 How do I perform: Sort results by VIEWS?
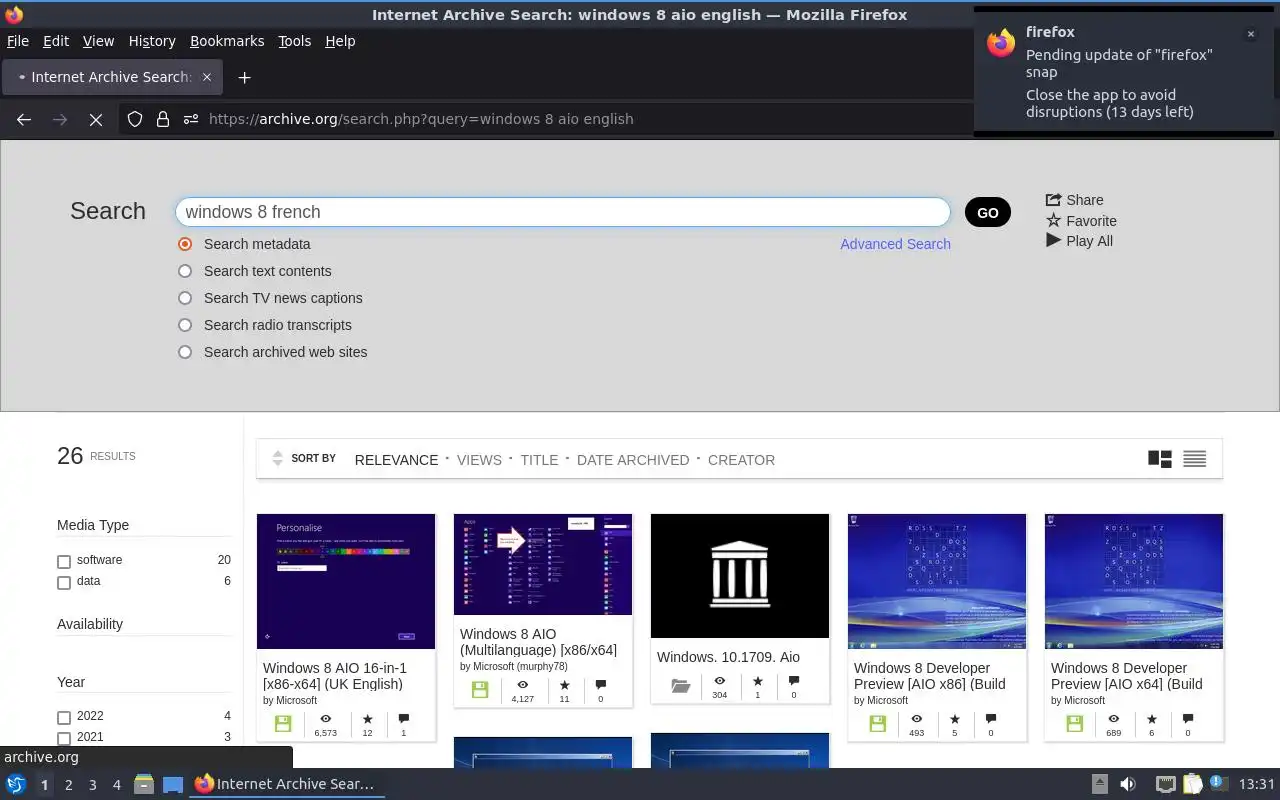point(479,460)
